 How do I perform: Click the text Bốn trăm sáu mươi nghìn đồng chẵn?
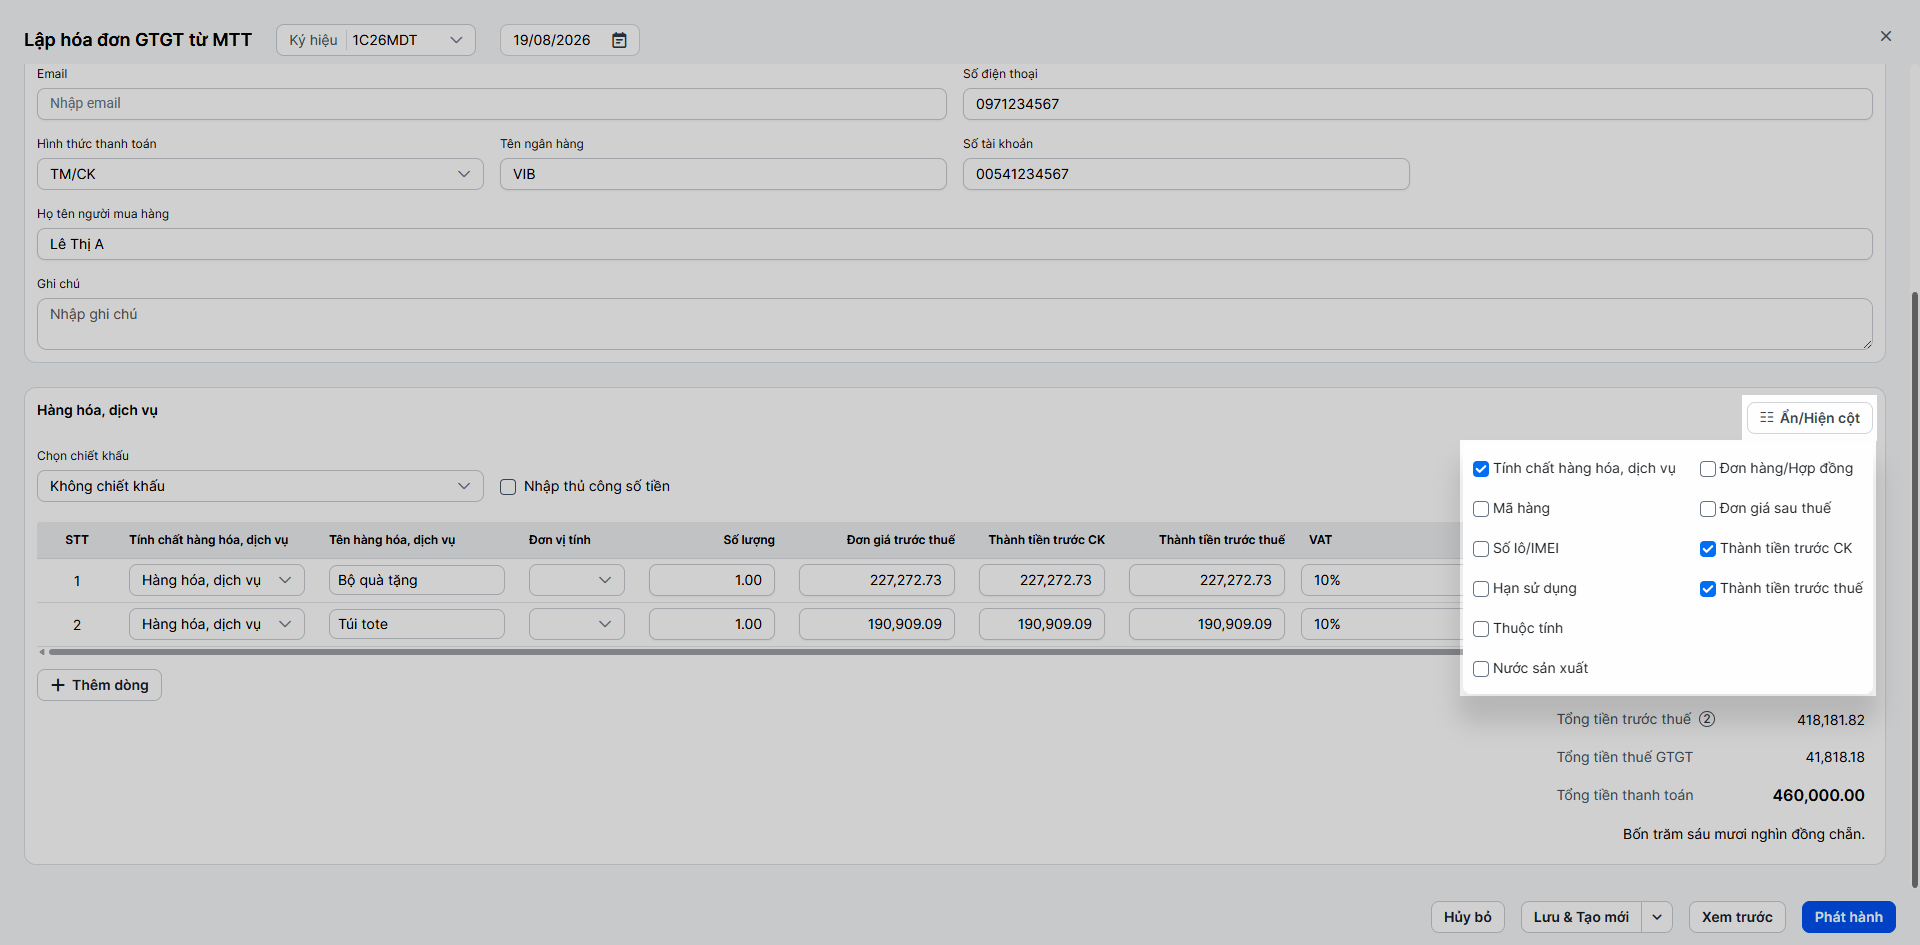click(1744, 834)
